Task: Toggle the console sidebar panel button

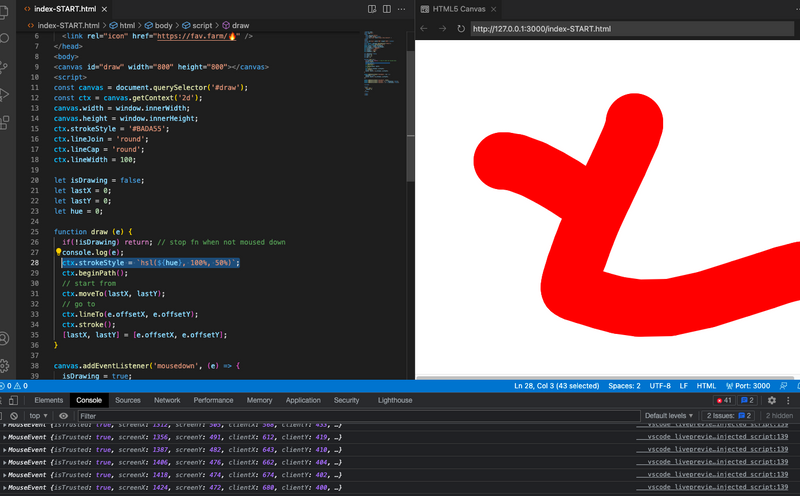Action: [3, 415]
